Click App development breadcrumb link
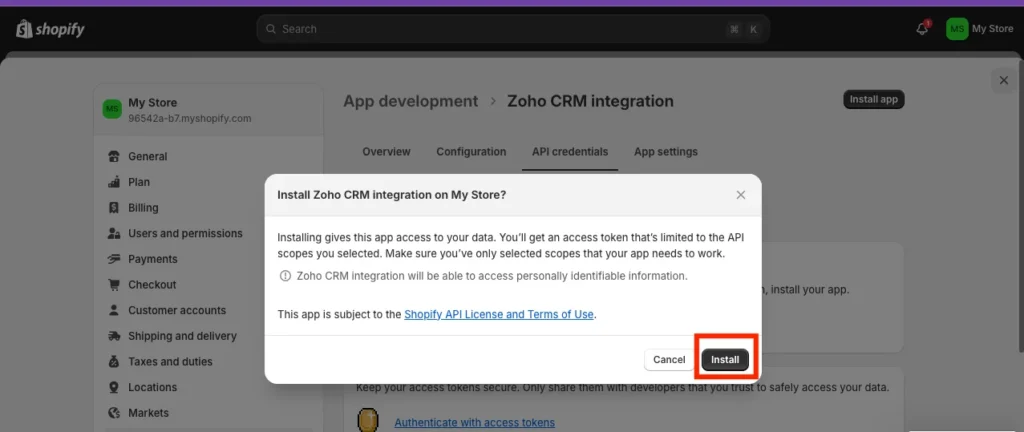 point(410,101)
